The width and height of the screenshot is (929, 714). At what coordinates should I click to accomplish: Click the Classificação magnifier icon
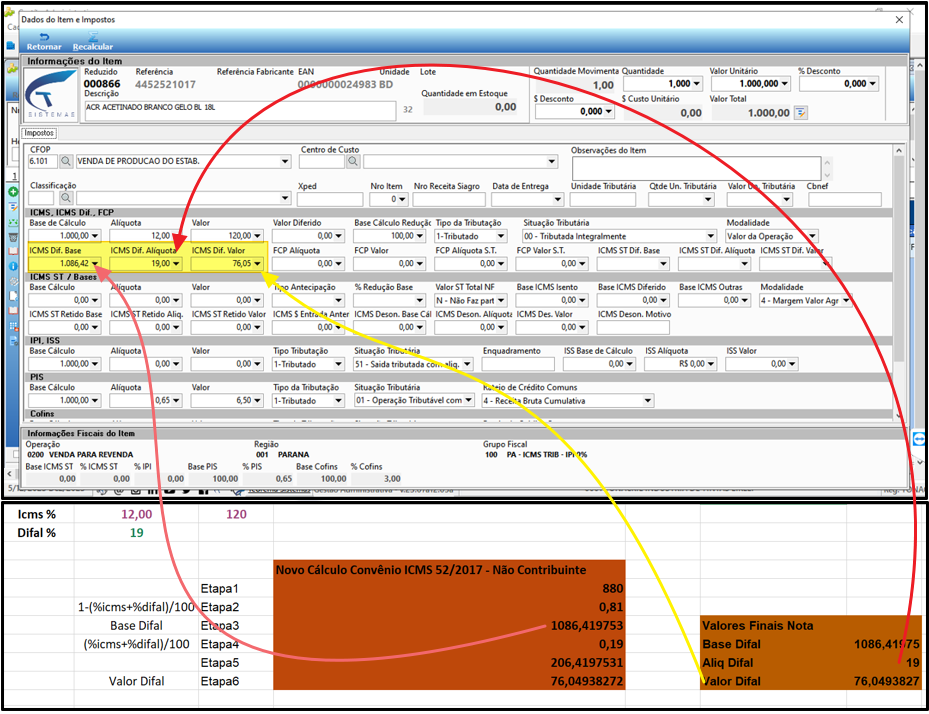pyautogui.click(x=66, y=198)
